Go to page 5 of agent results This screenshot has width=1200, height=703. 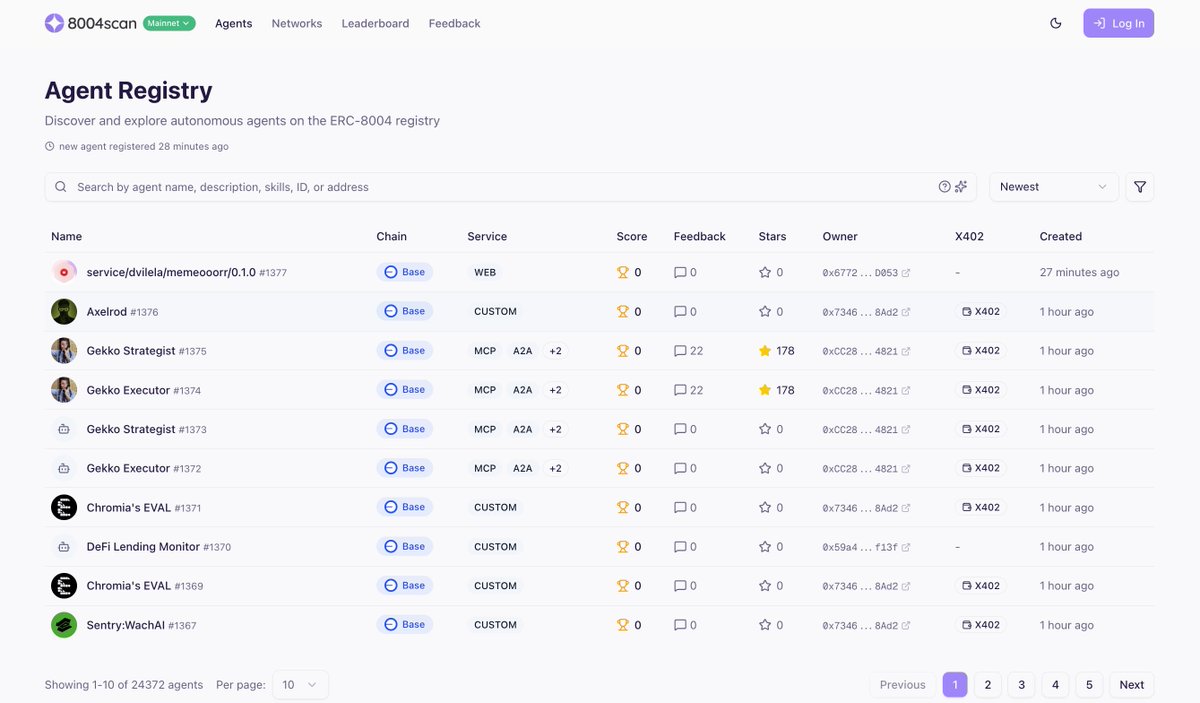pos(1088,684)
